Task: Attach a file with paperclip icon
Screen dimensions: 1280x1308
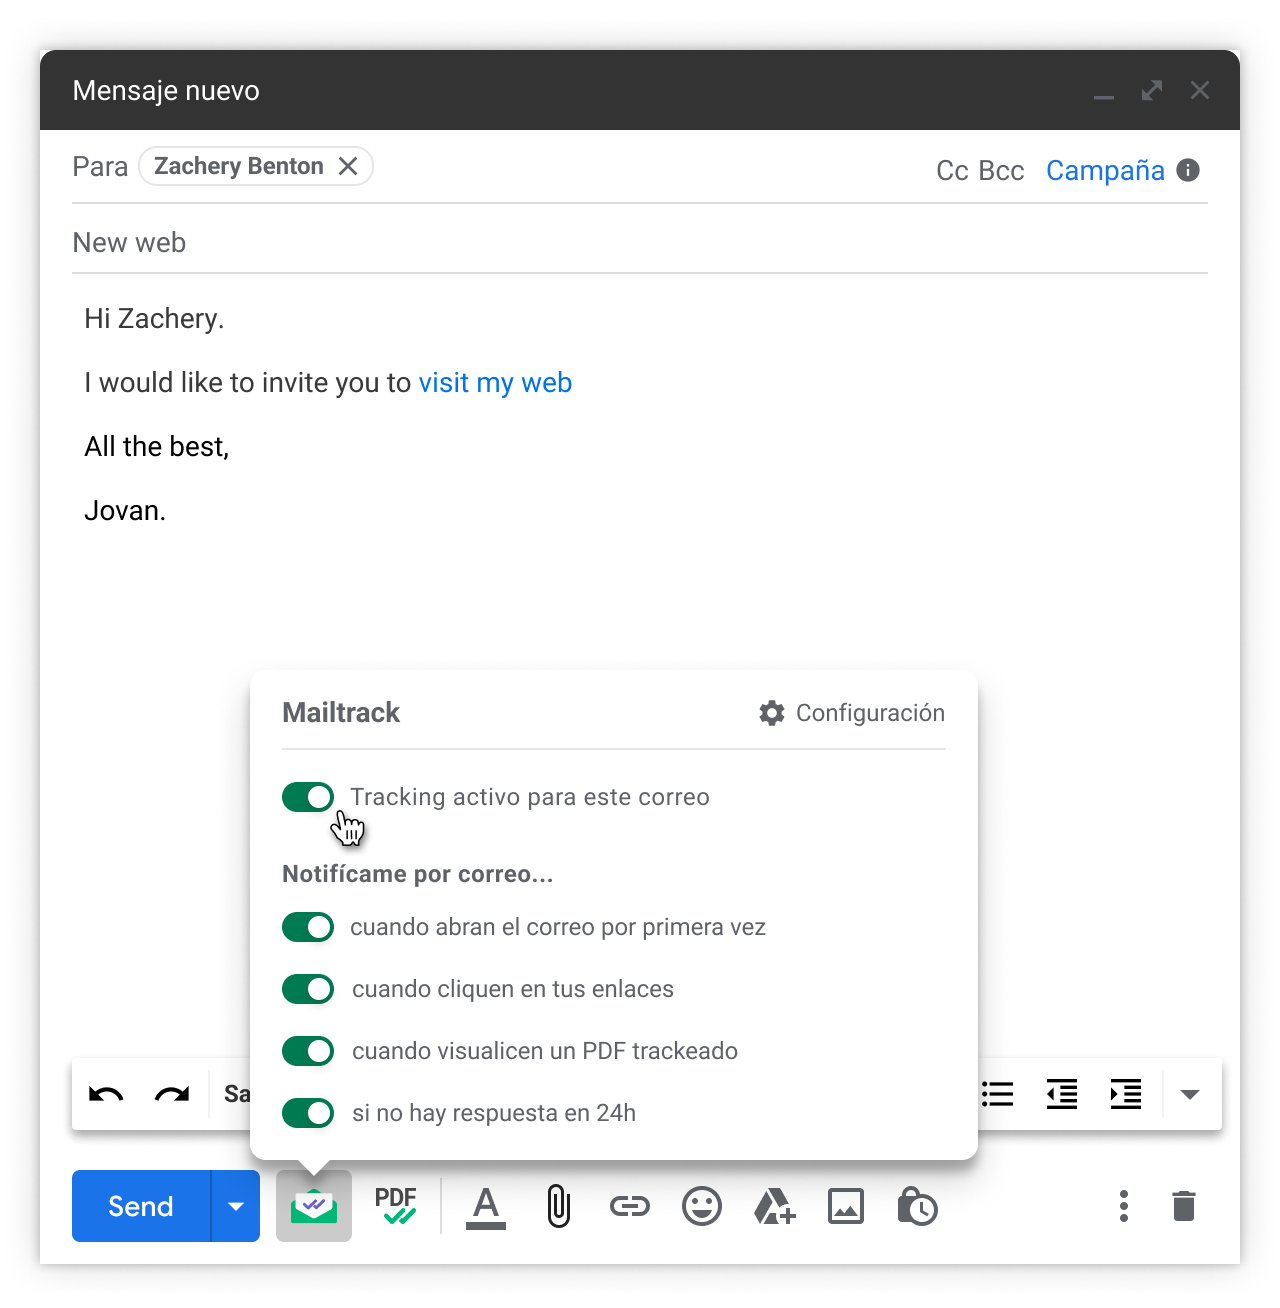Action: [559, 1207]
